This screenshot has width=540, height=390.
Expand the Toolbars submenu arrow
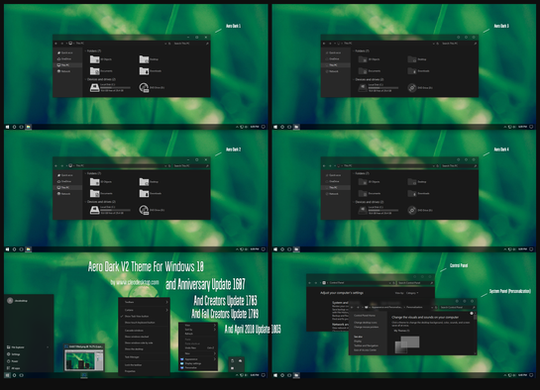point(167,302)
